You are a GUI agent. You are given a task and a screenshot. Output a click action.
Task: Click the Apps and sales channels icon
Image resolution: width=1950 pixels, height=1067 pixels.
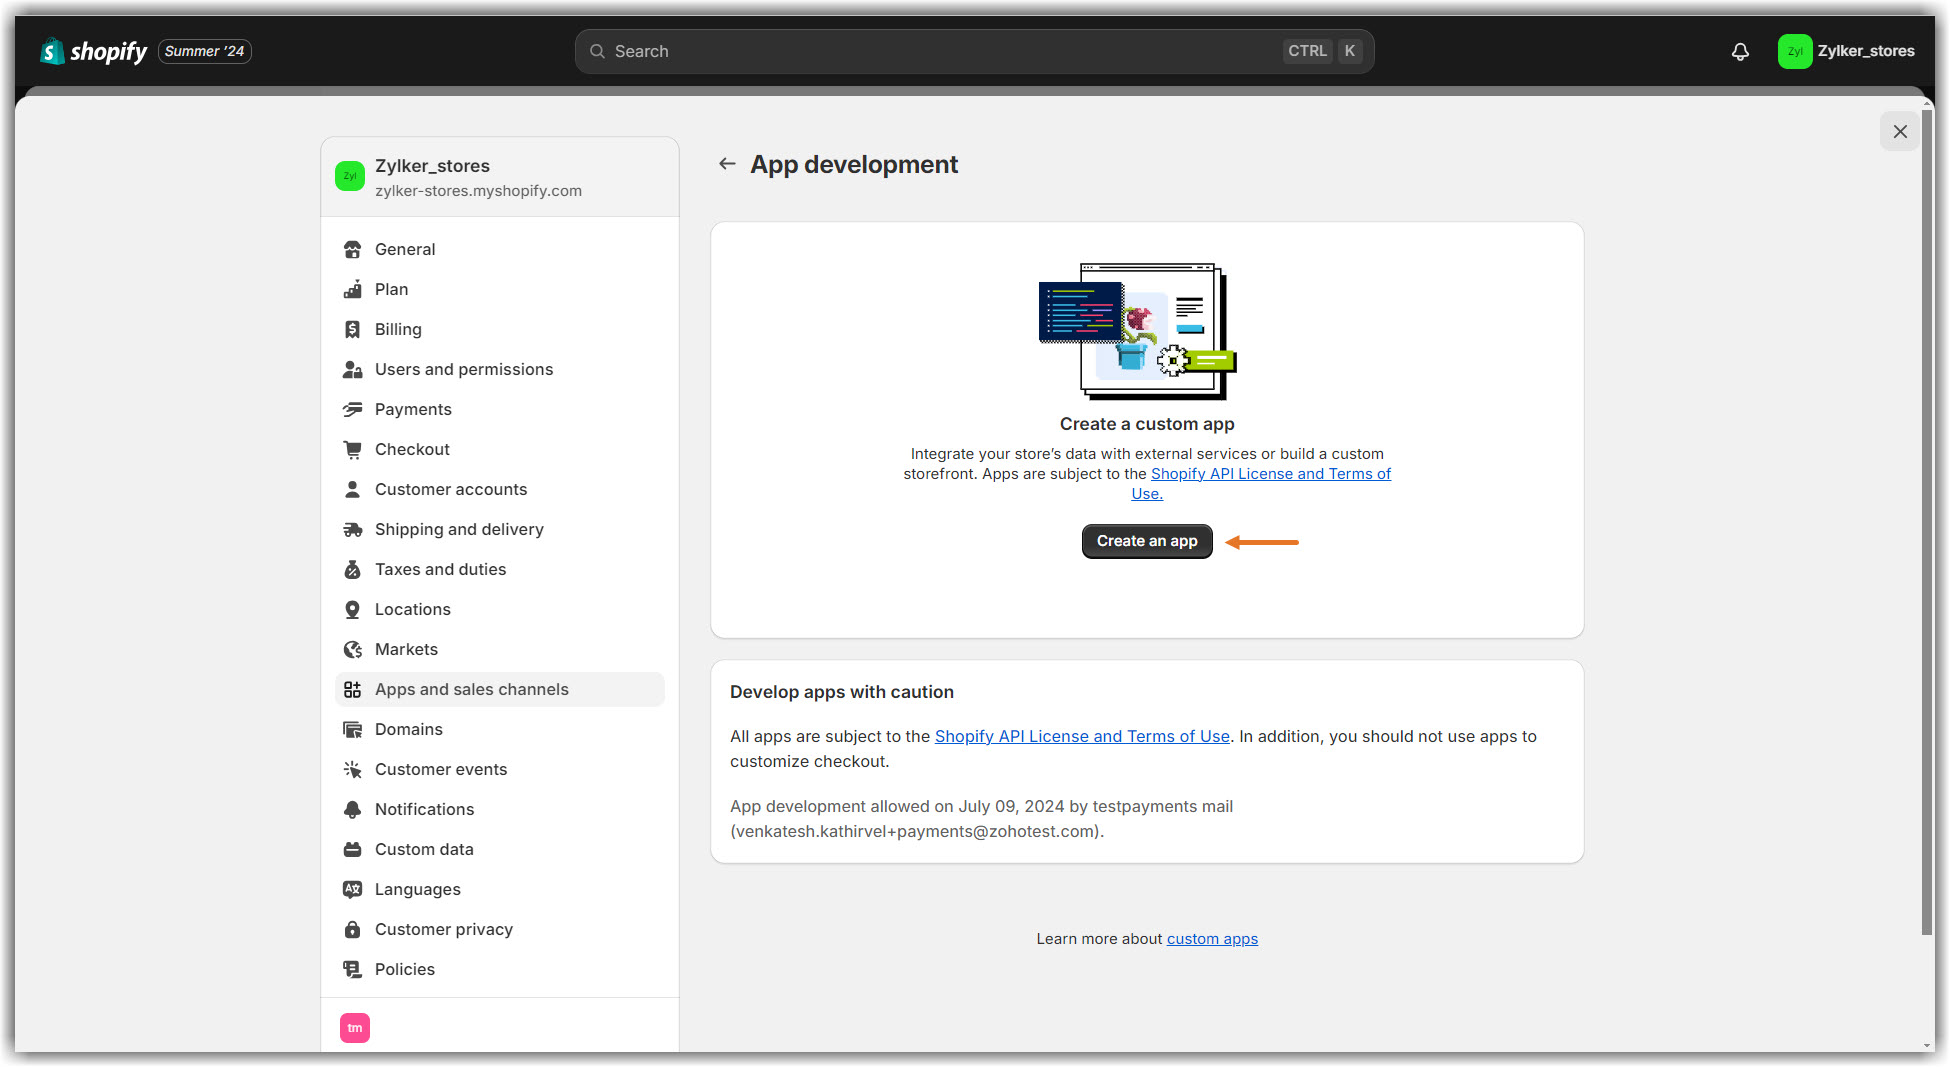click(352, 689)
